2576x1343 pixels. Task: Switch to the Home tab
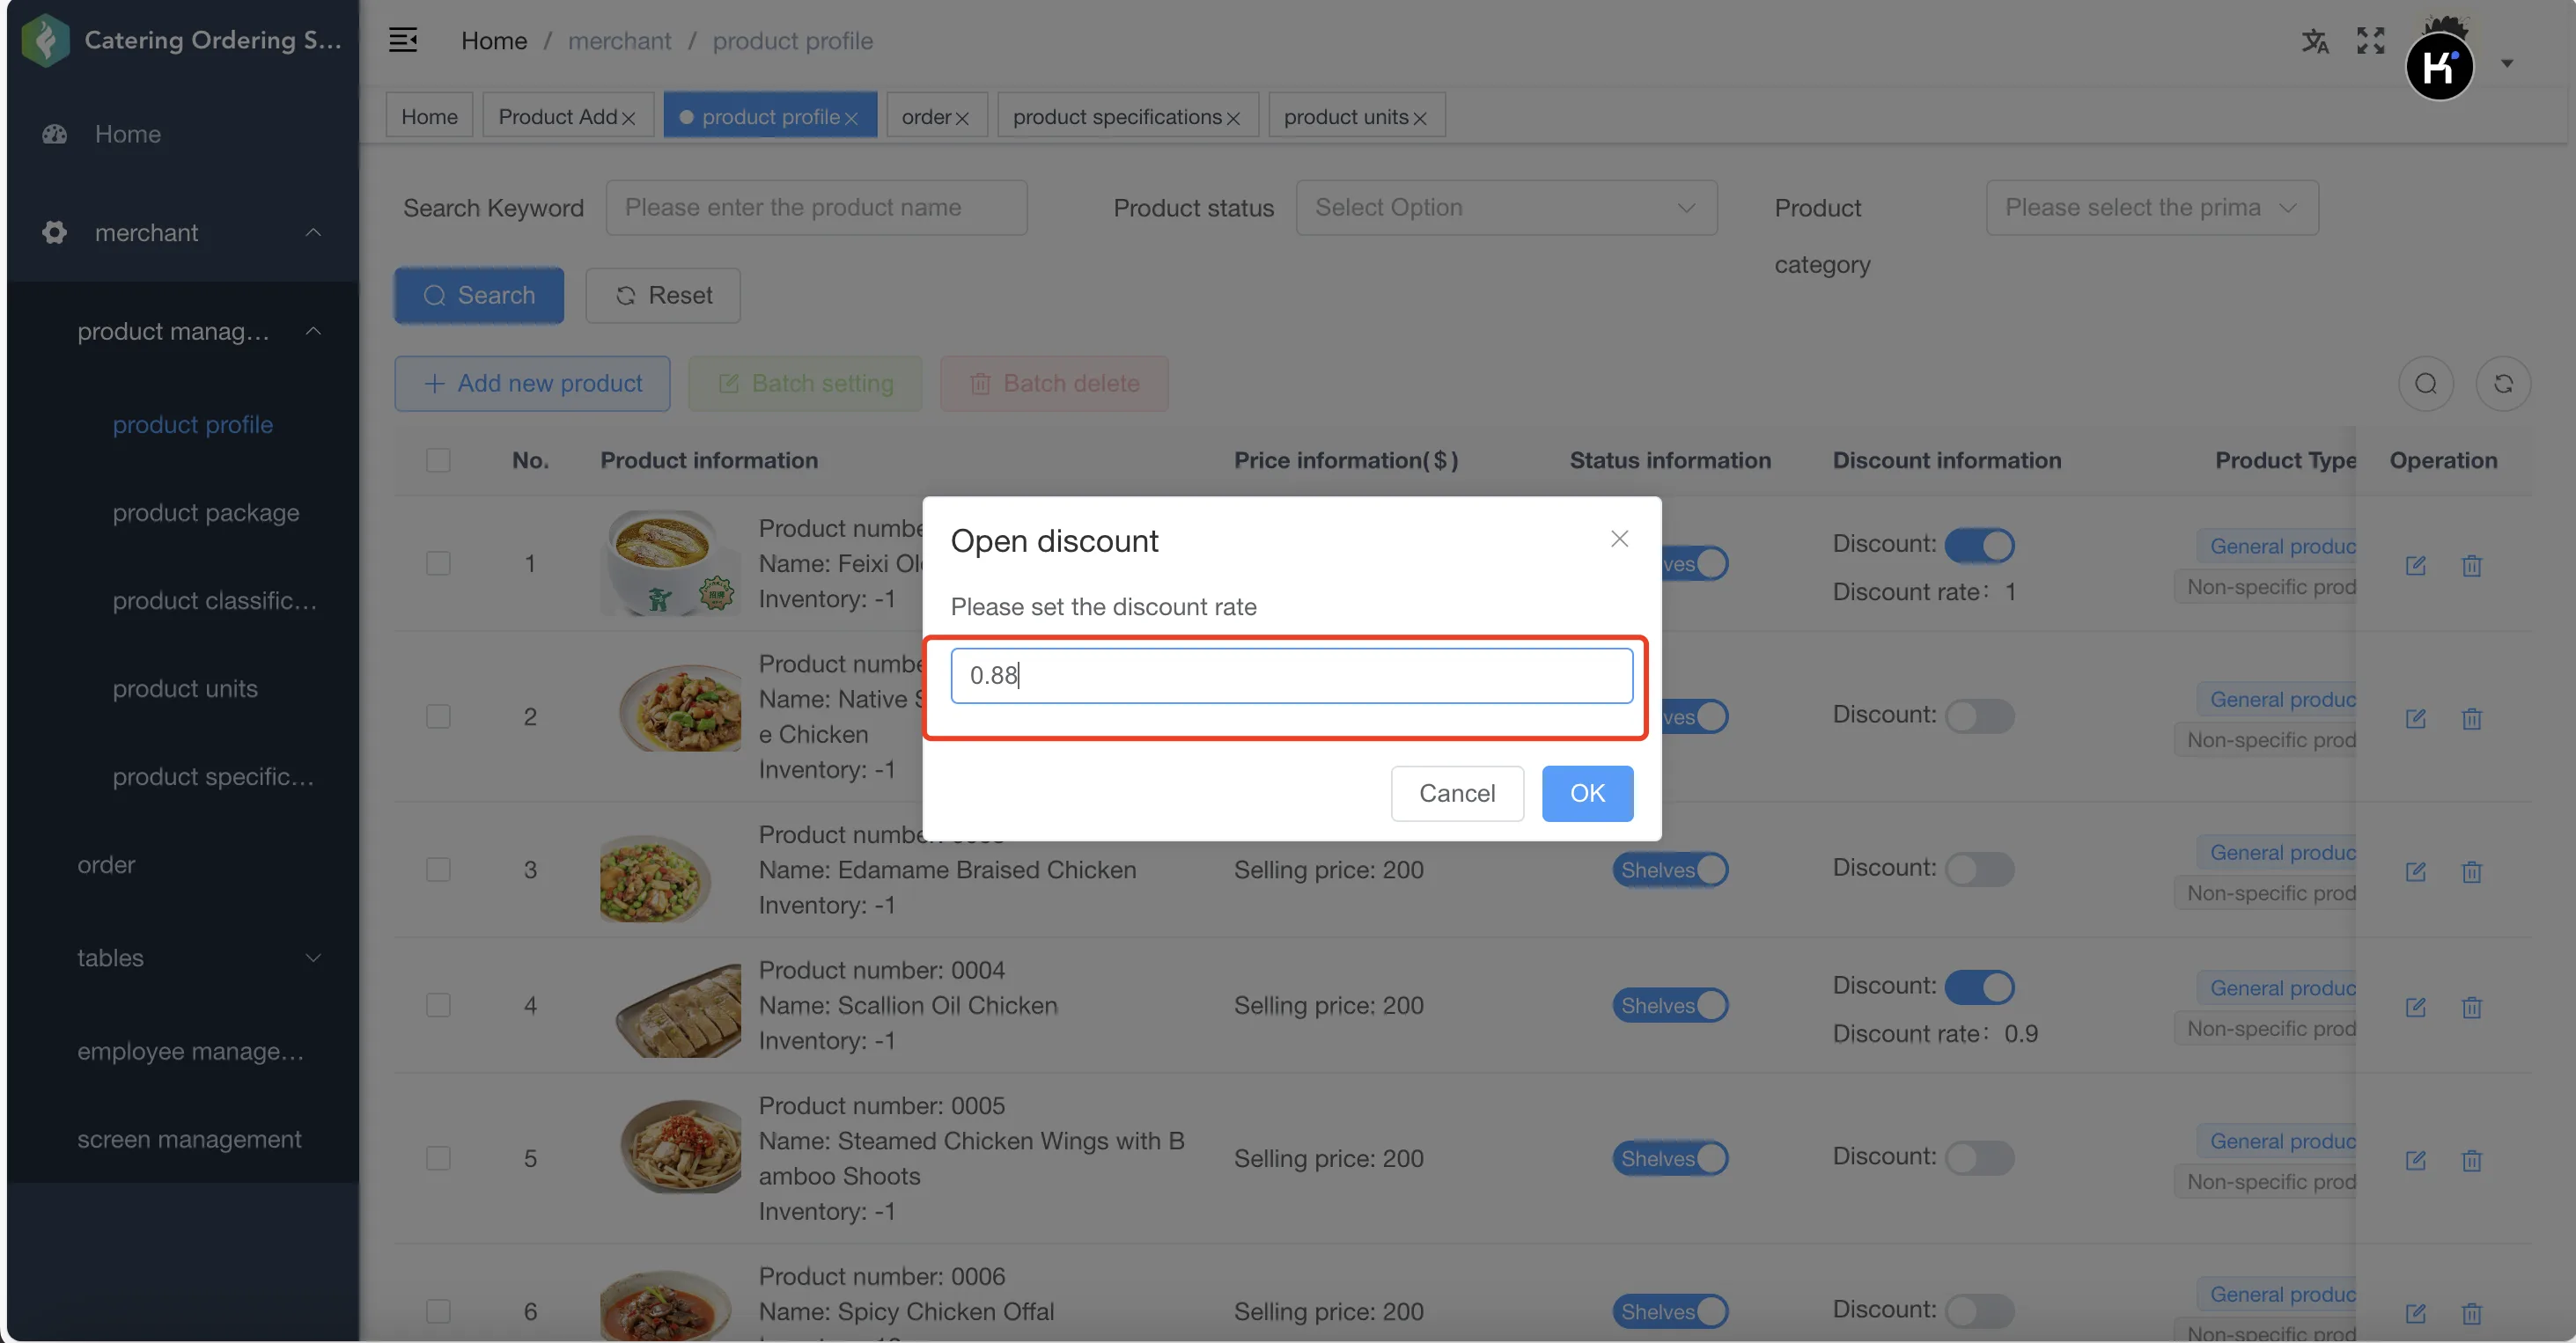(x=429, y=116)
